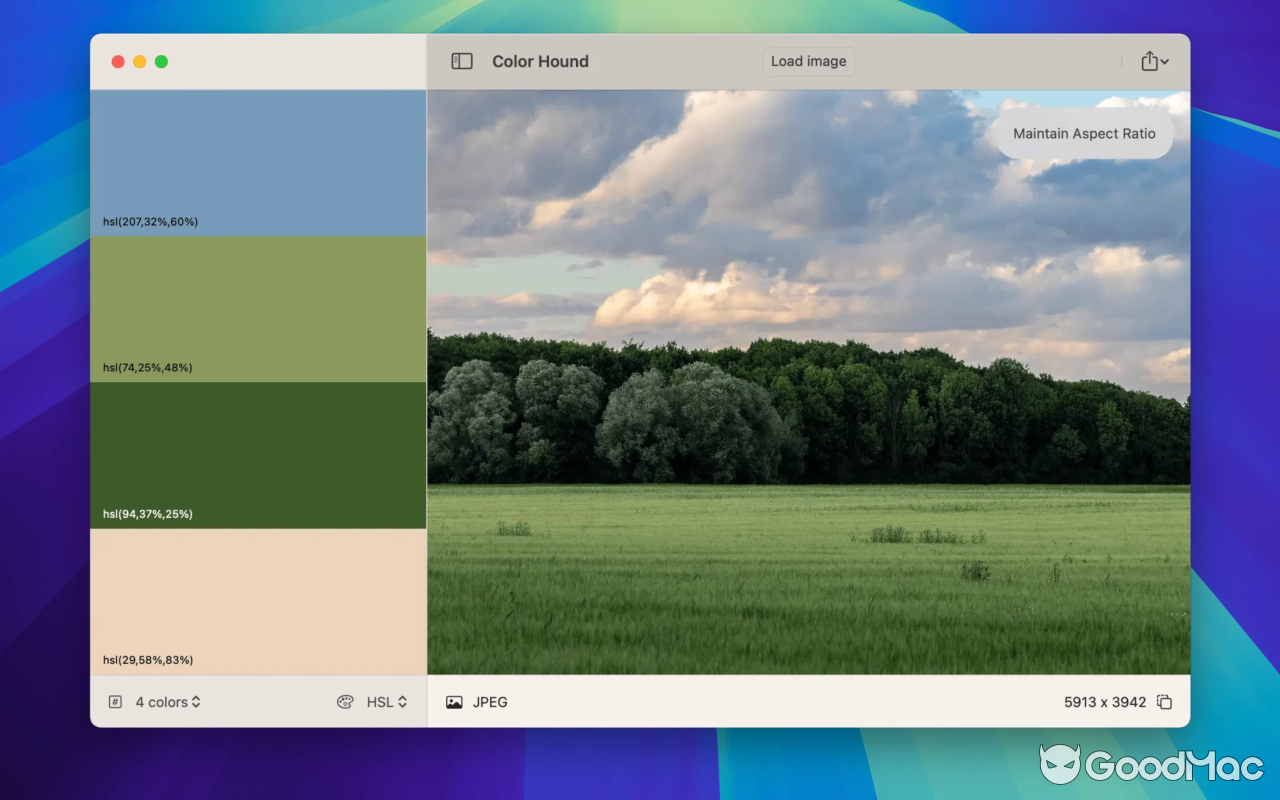
Task: Click the hsl(29,58%,83%) label
Action: point(150,660)
